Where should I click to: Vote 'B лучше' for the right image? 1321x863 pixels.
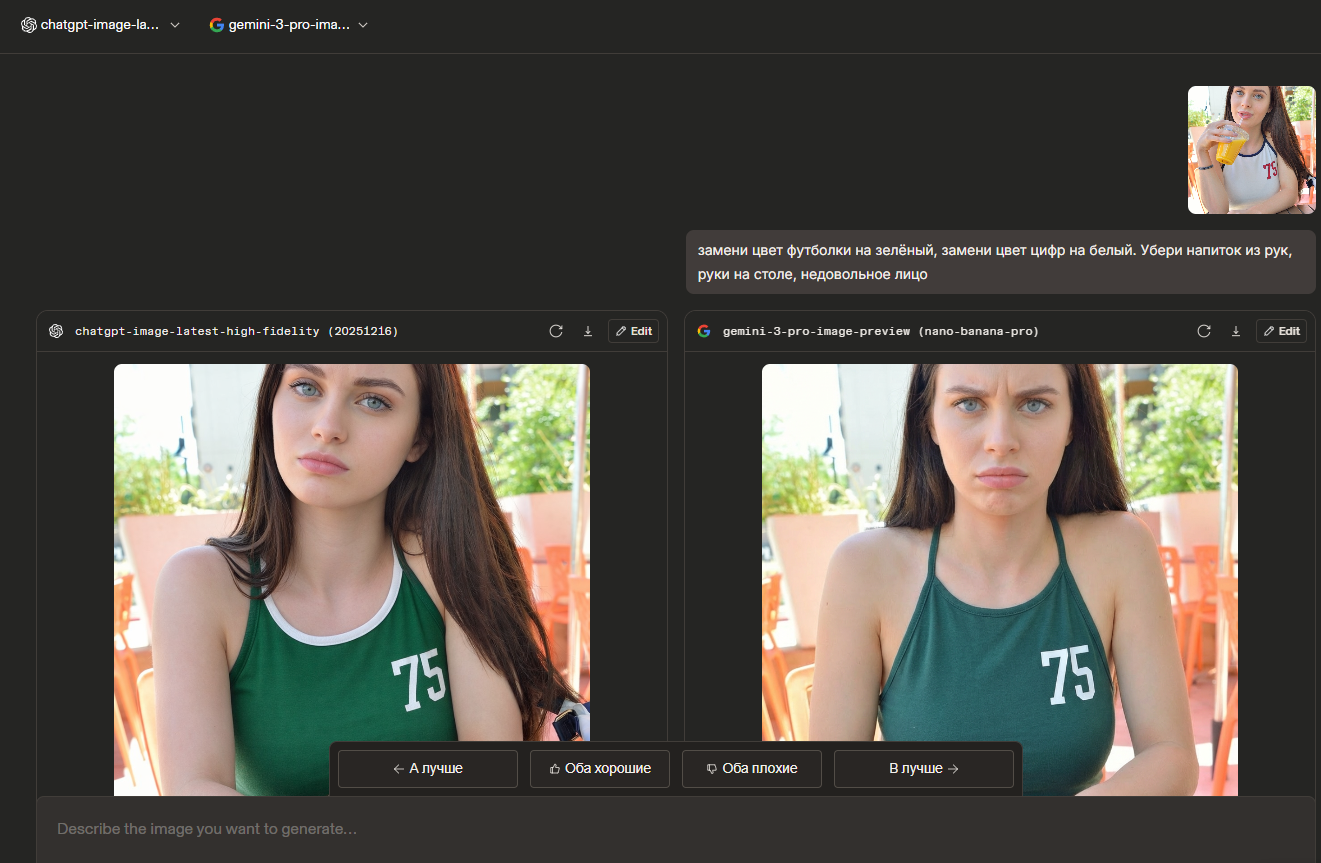(924, 769)
